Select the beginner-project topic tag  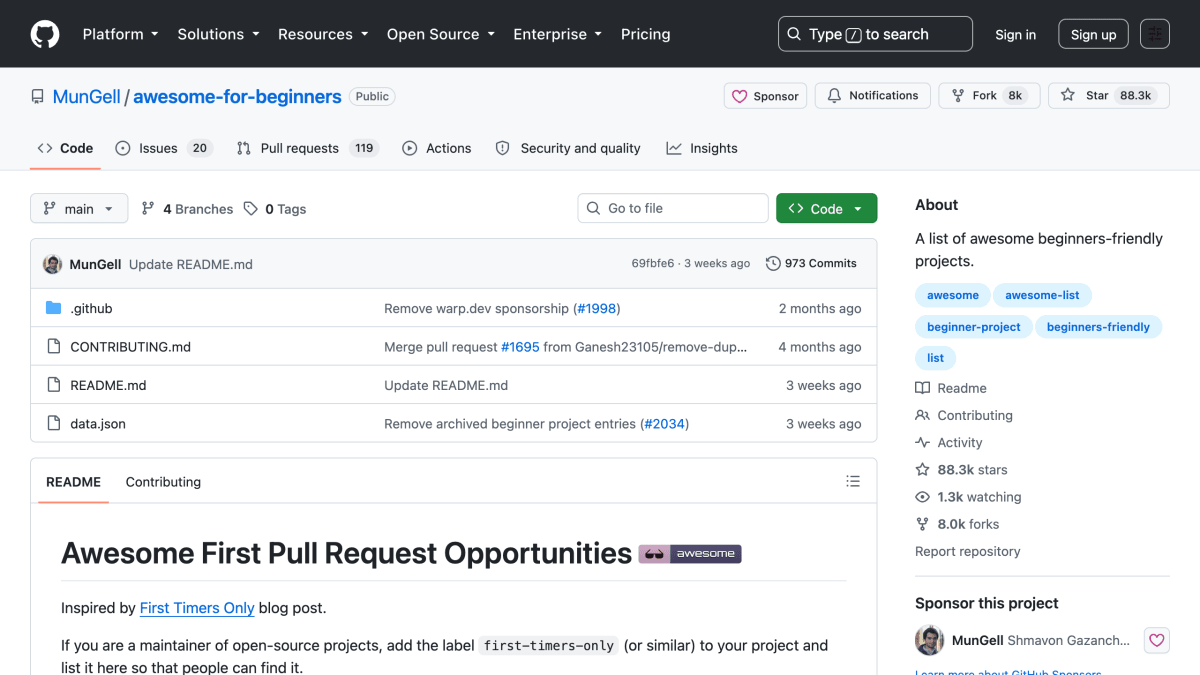click(x=973, y=327)
